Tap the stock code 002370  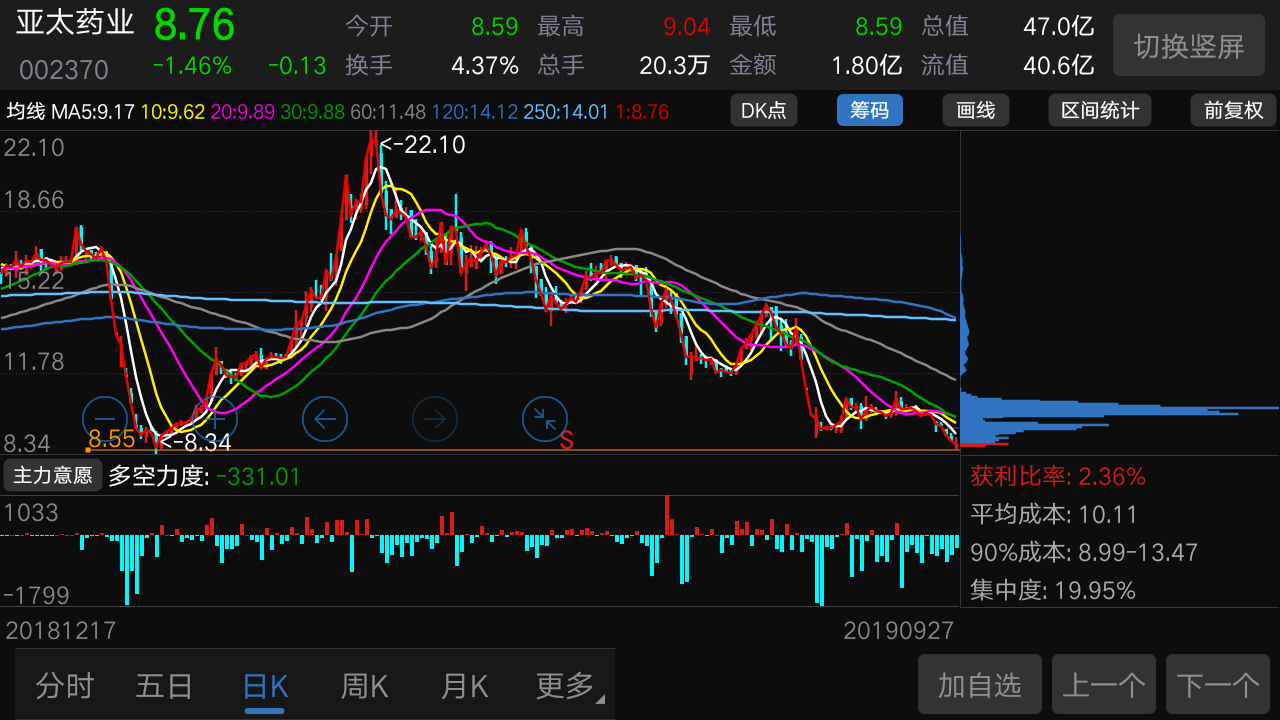click(x=64, y=69)
